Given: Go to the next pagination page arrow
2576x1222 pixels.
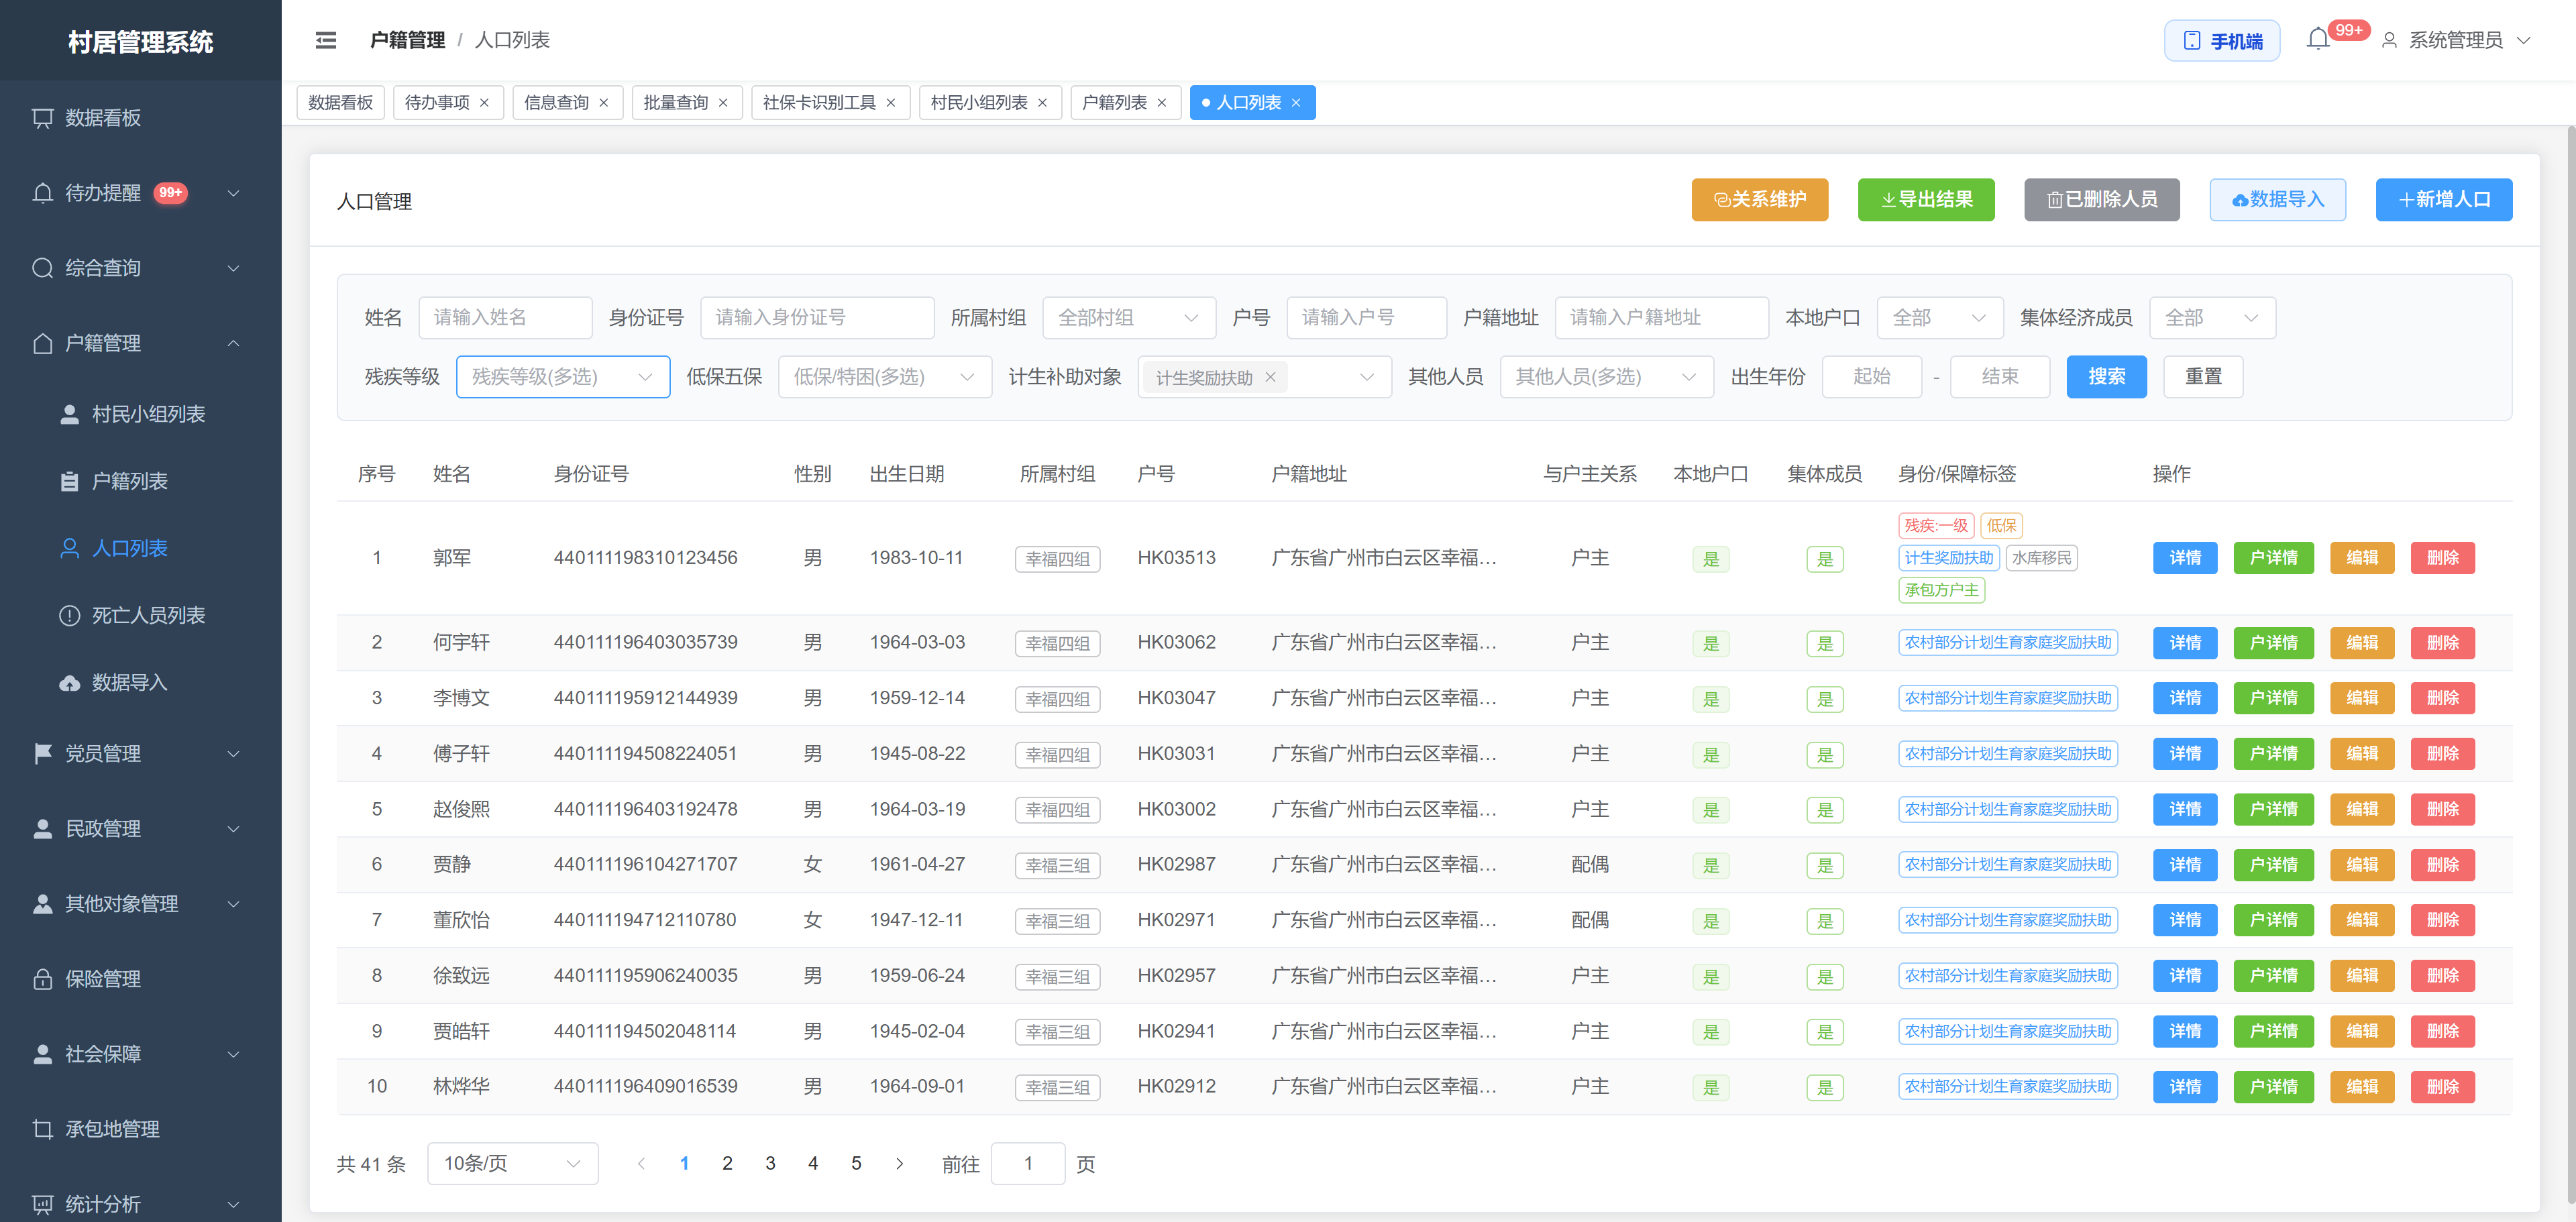Looking at the screenshot, I should pyautogui.click(x=900, y=1163).
